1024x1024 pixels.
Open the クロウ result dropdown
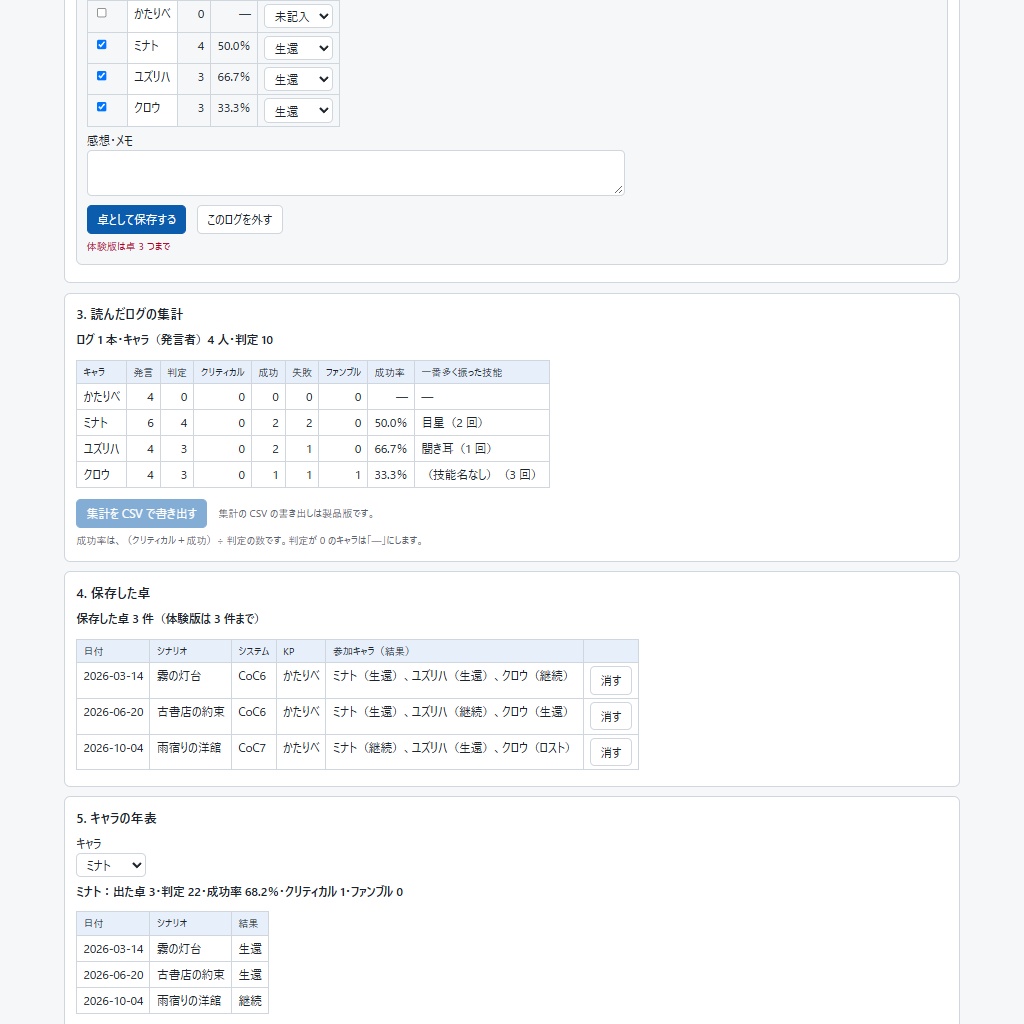(x=298, y=111)
